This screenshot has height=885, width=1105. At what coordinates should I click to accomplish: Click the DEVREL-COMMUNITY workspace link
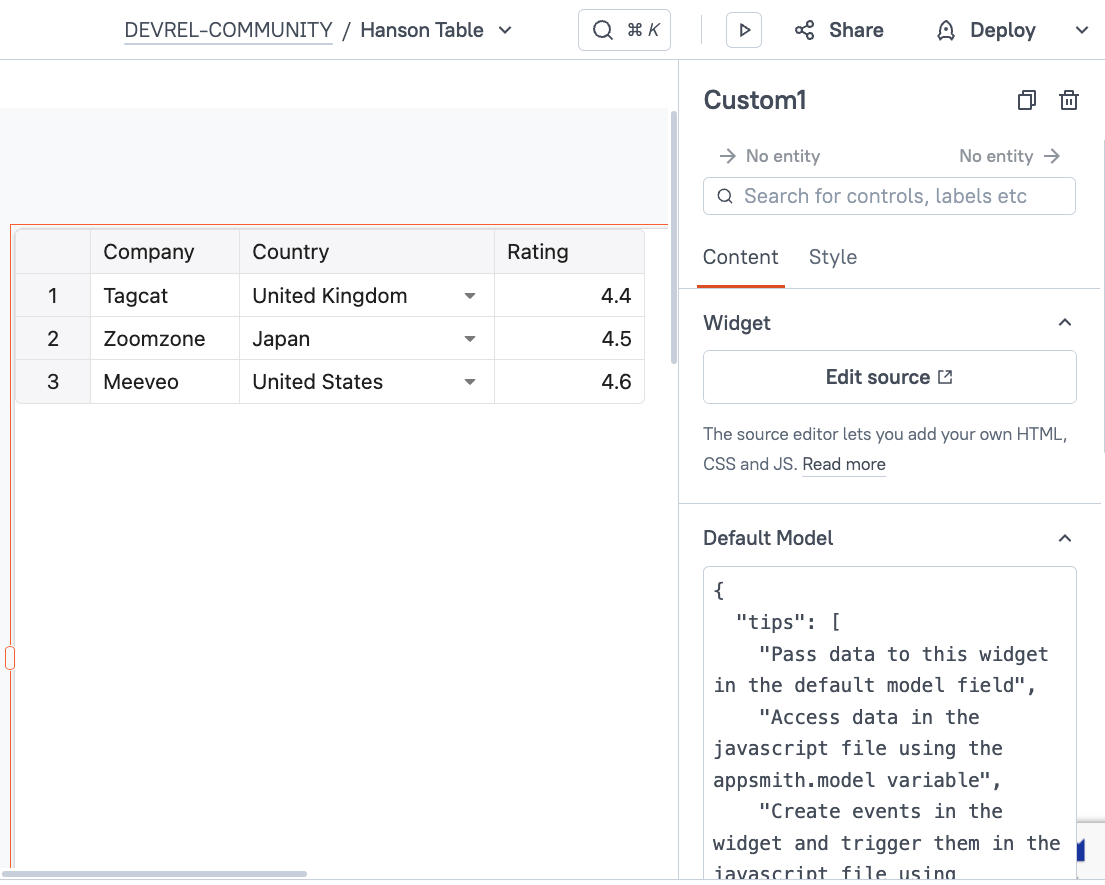(x=228, y=30)
